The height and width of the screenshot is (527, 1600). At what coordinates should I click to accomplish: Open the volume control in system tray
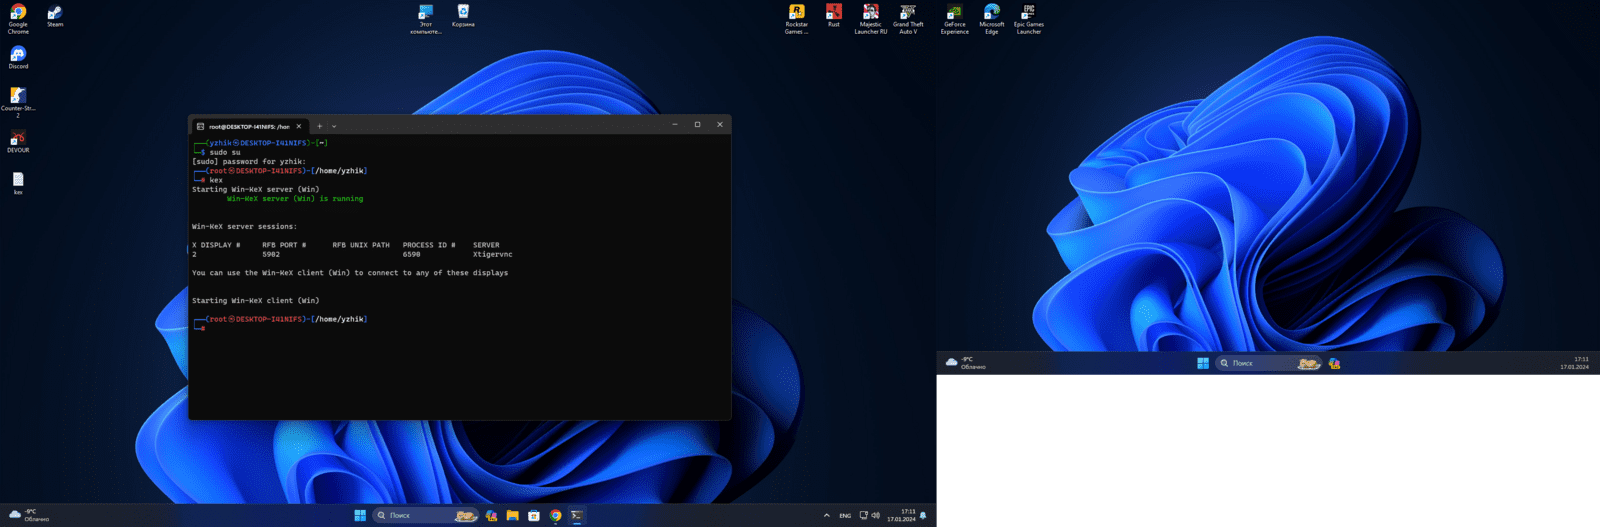[876, 516]
